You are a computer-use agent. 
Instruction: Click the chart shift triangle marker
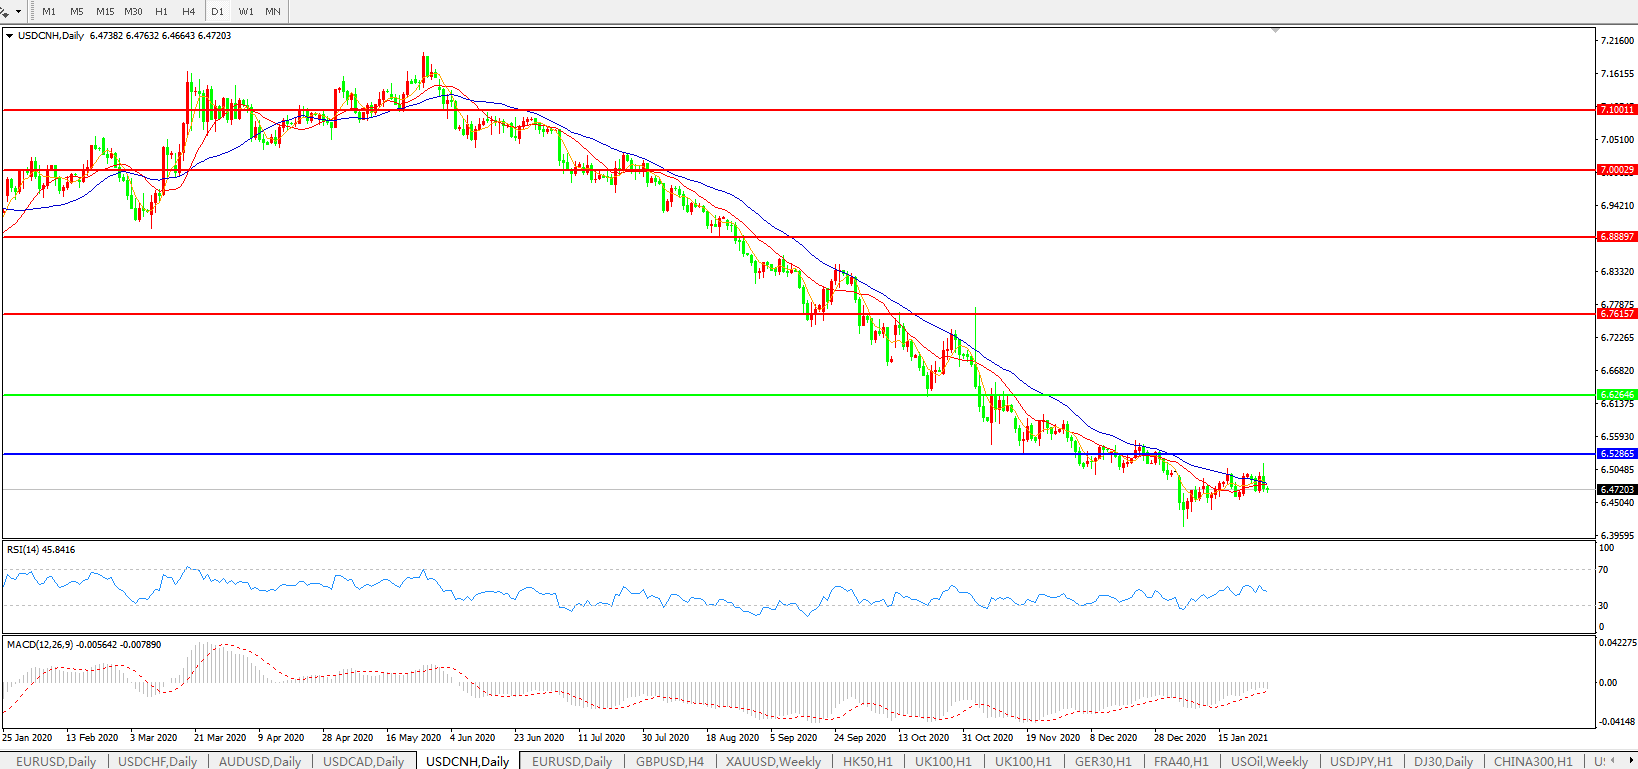1275,31
